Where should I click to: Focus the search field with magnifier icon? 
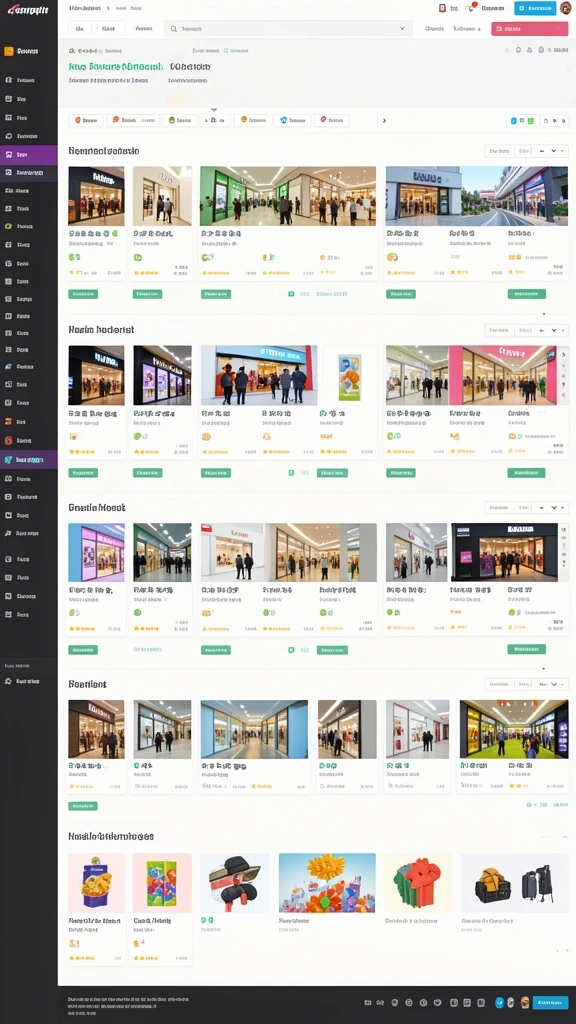tap(288, 29)
